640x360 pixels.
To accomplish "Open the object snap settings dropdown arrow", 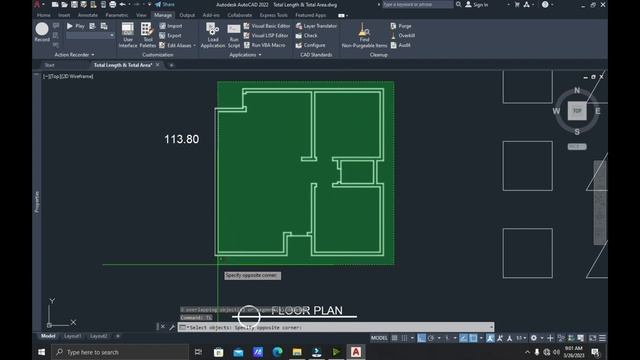I will pos(481,338).
